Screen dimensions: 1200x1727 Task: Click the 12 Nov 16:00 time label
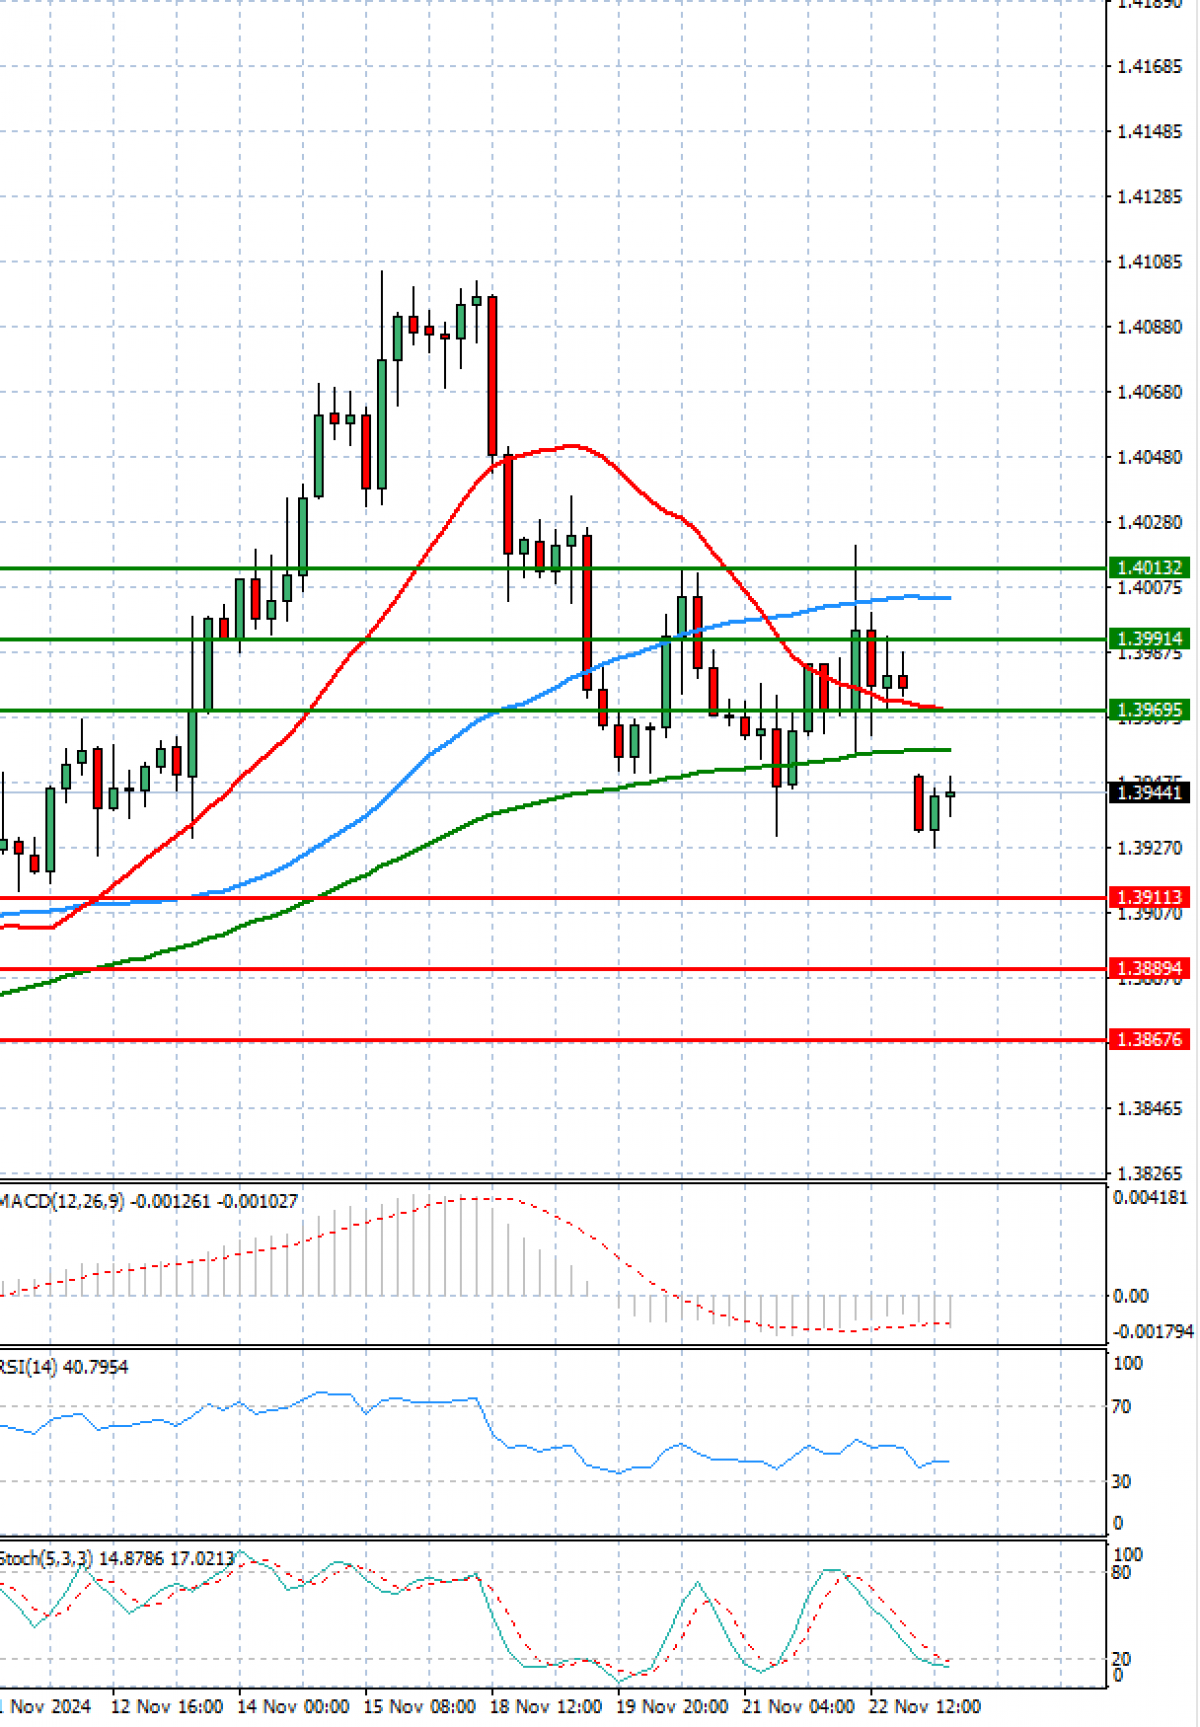[166, 1706]
